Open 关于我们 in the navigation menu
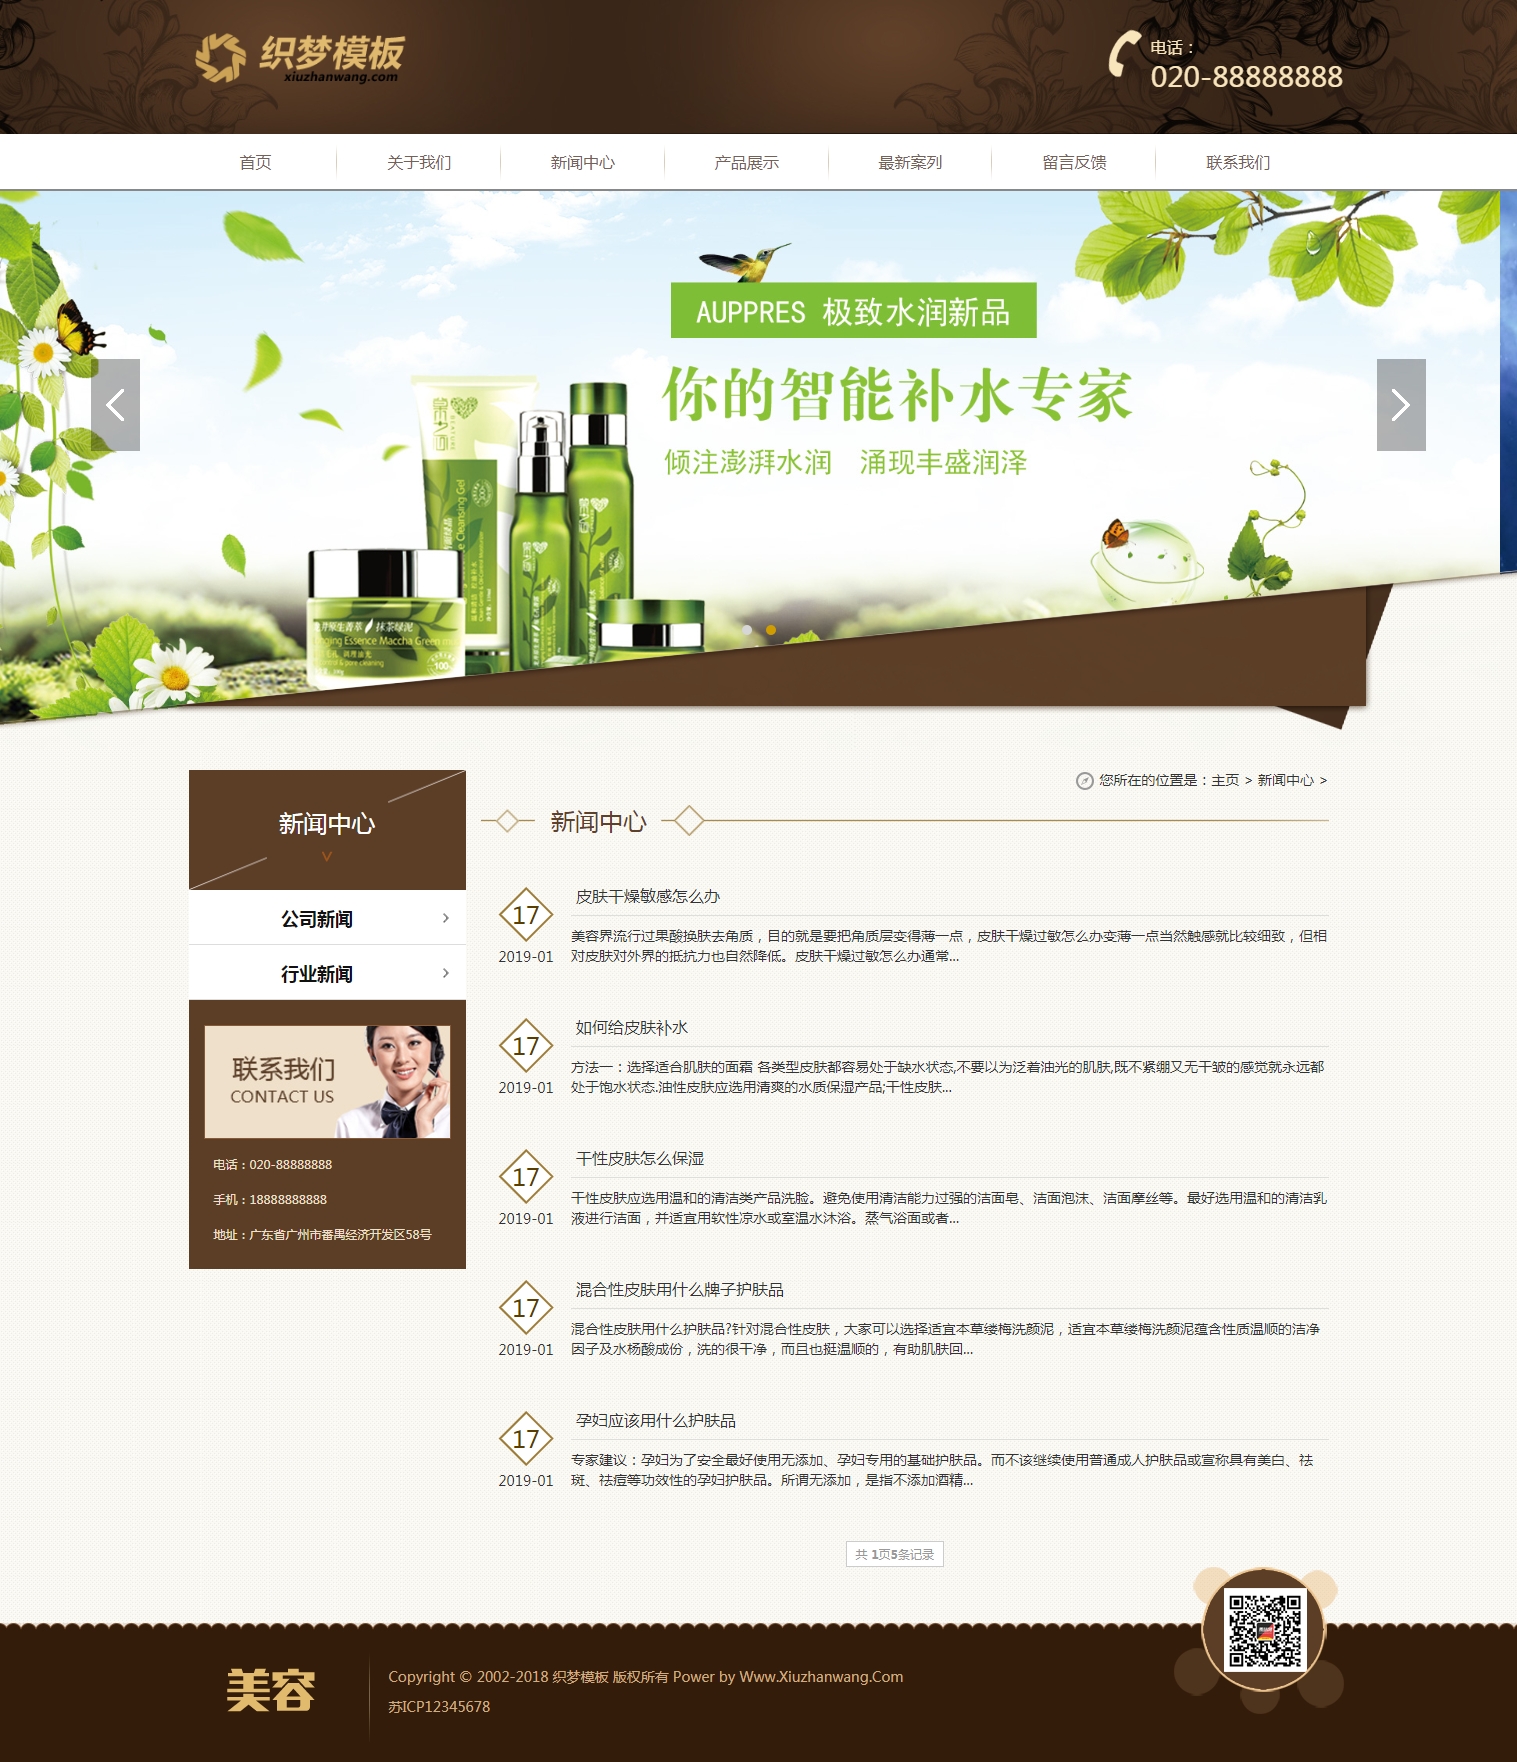This screenshot has height=1762, width=1517. 419,162
